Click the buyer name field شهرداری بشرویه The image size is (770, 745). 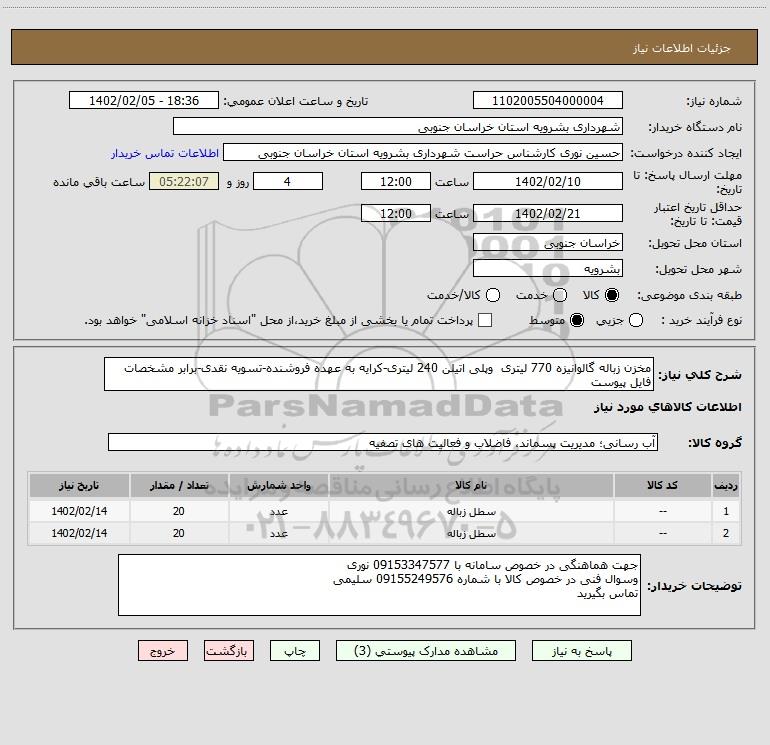(x=398, y=127)
